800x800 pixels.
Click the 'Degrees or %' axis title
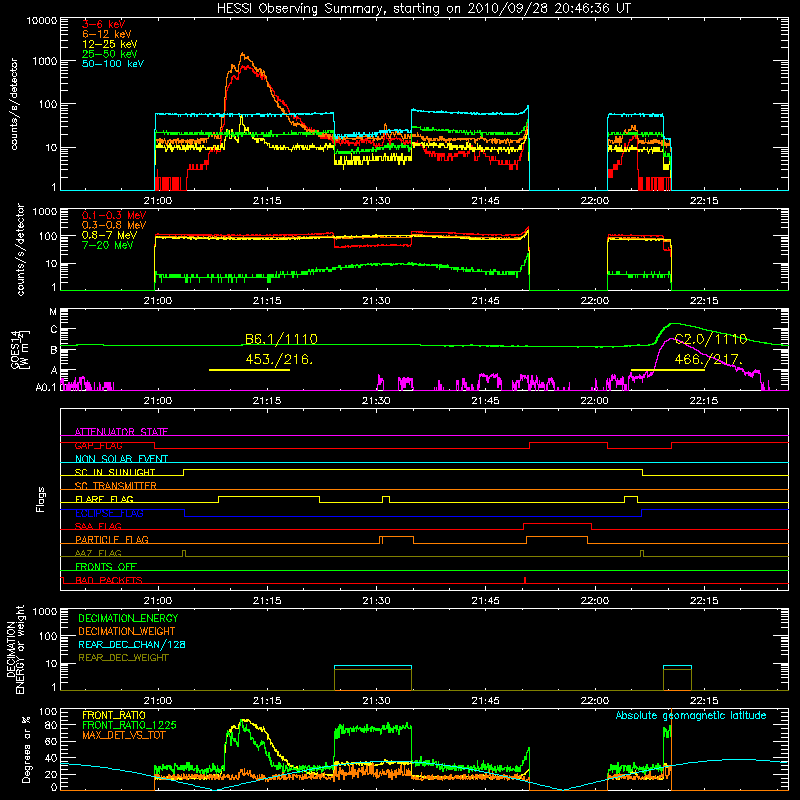(26, 749)
